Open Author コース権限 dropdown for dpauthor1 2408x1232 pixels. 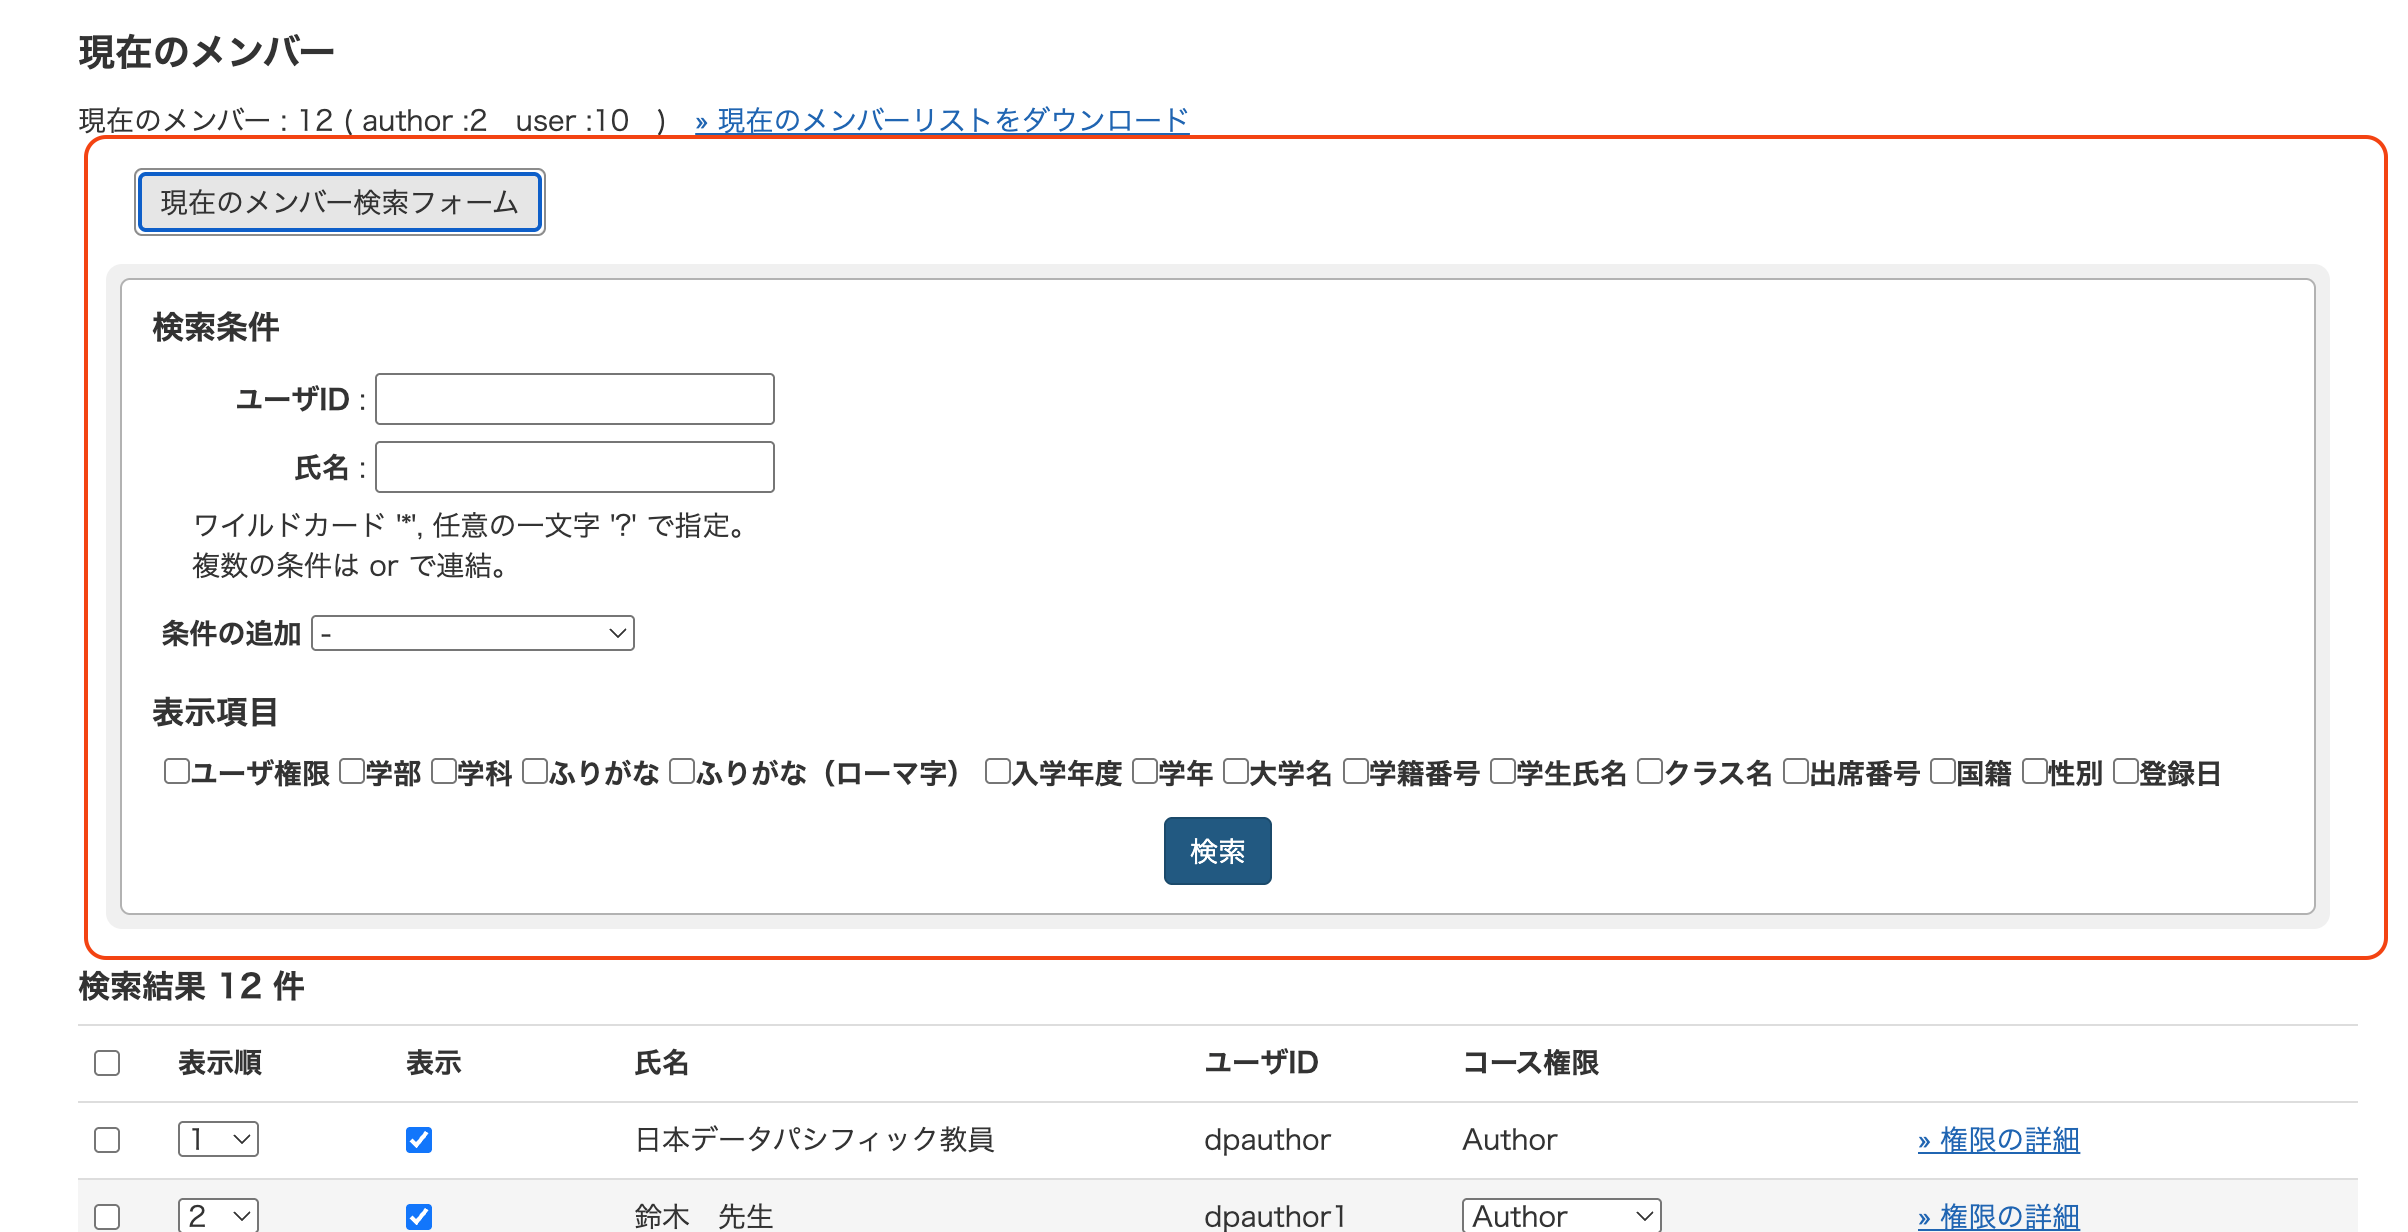coord(1560,1216)
